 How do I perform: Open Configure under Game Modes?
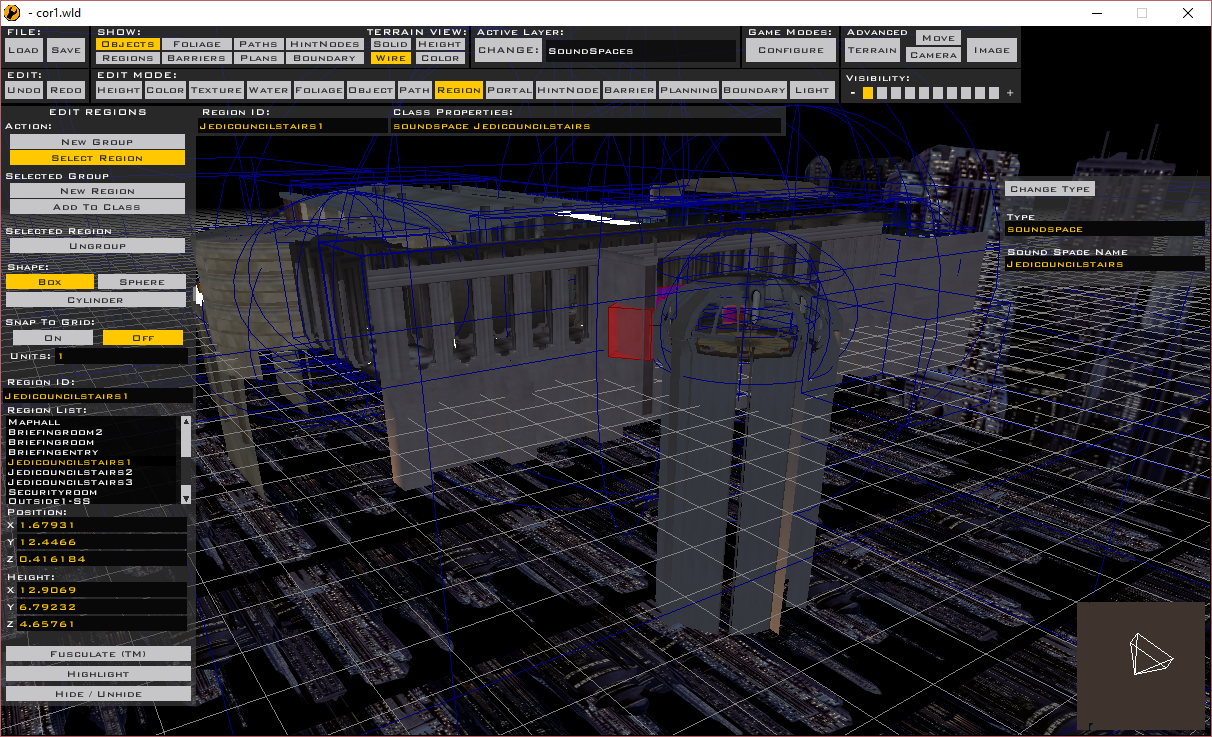(x=791, y=50)
